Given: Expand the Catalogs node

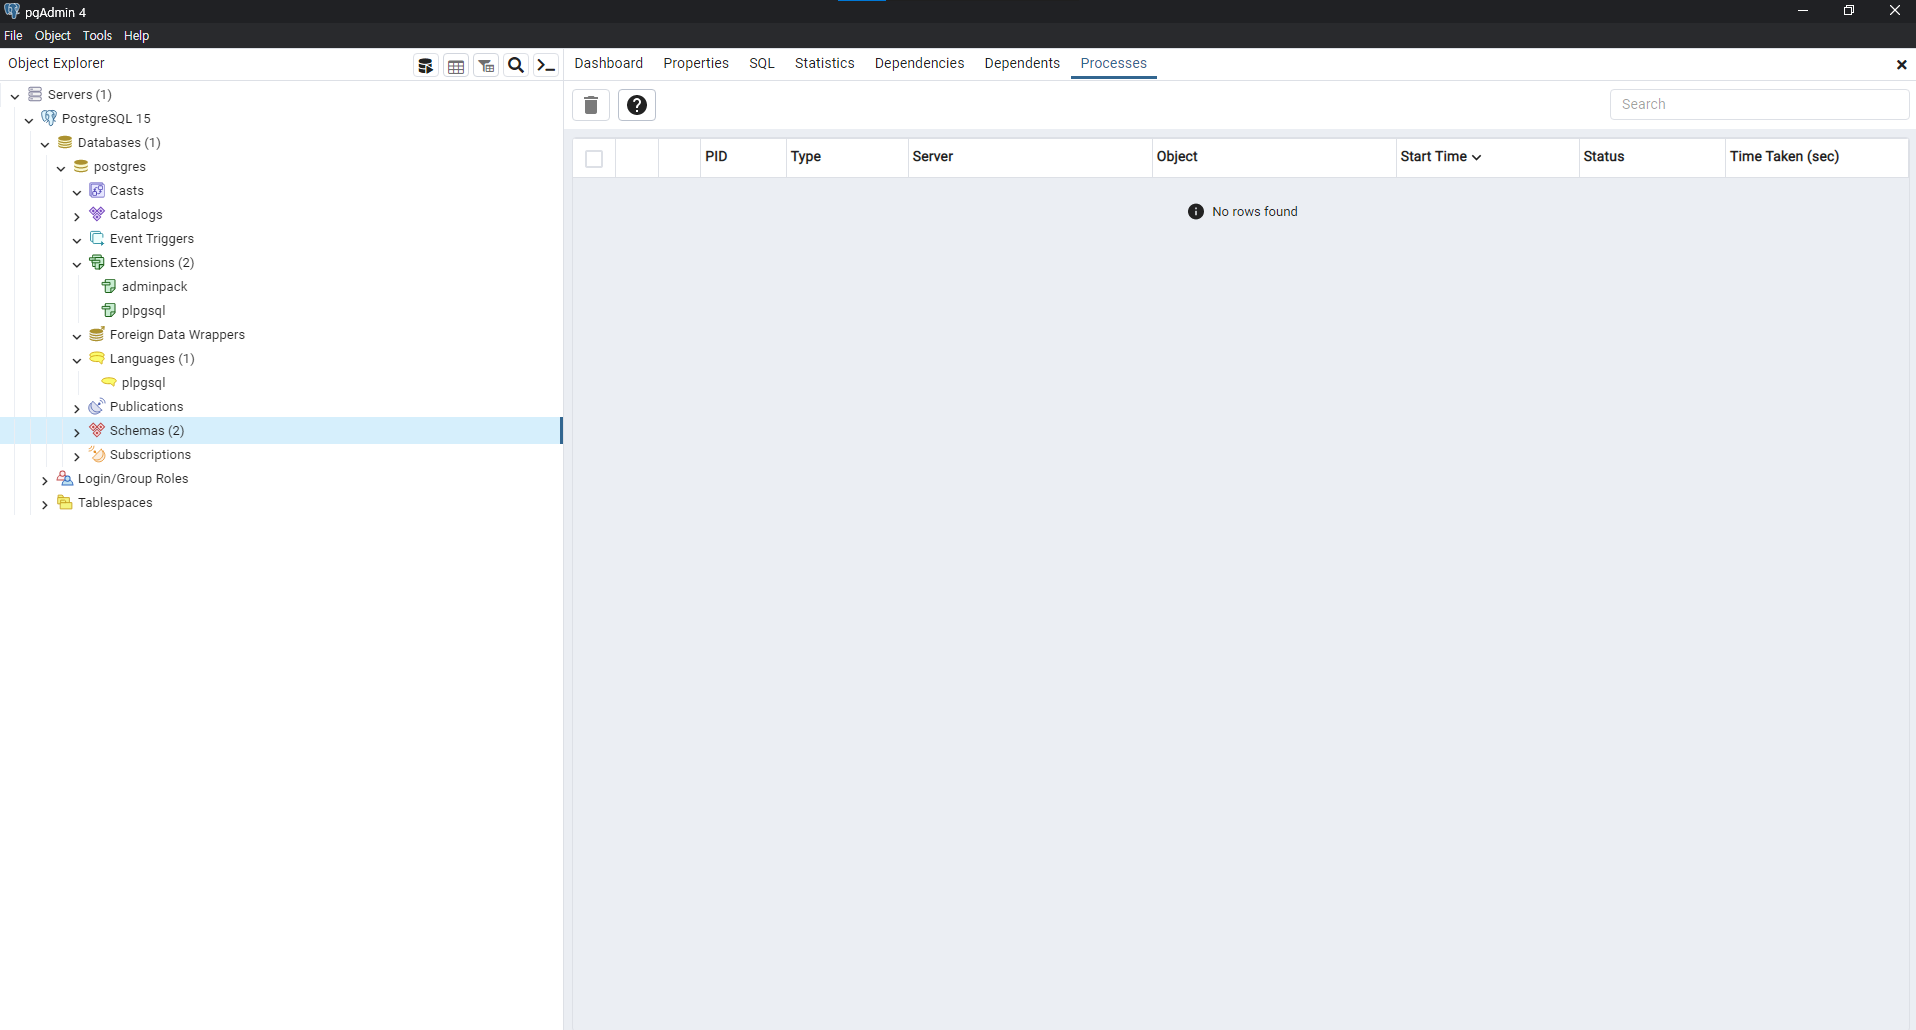Looking at the screenshot, I should click(77, 216).
